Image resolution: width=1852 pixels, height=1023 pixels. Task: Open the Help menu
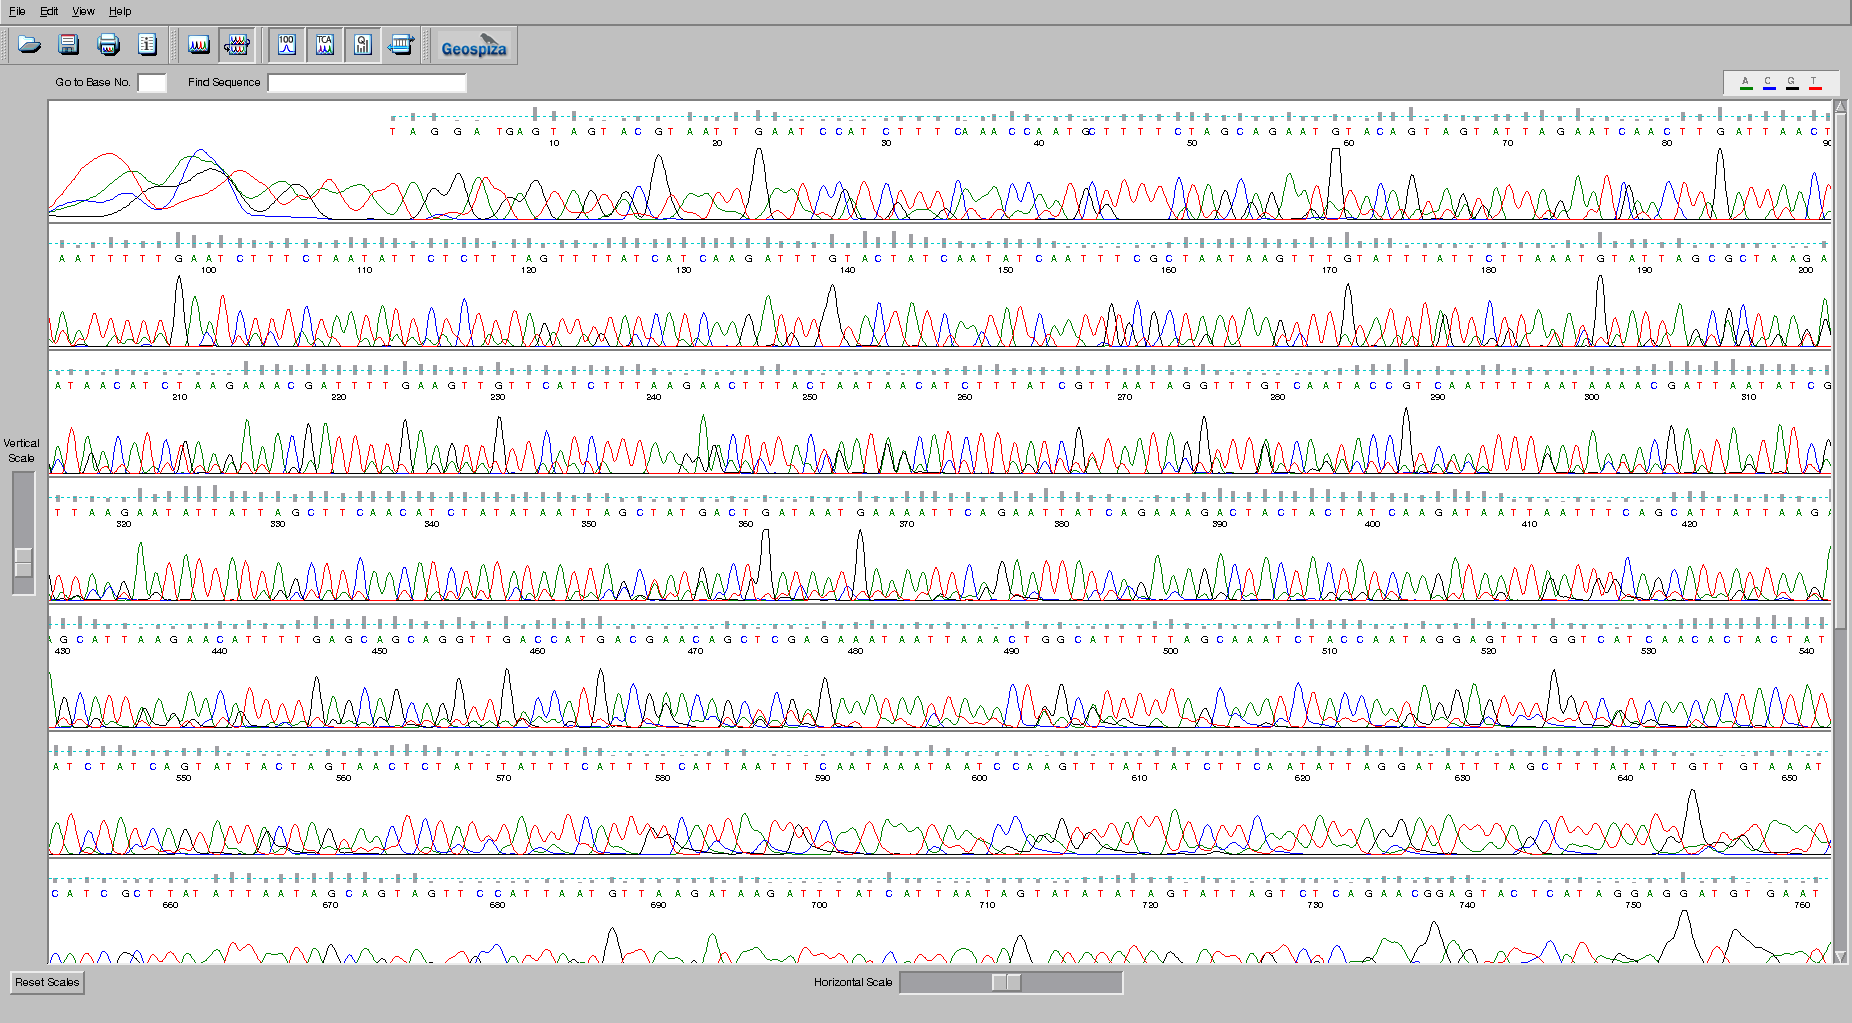pos(120,11)
